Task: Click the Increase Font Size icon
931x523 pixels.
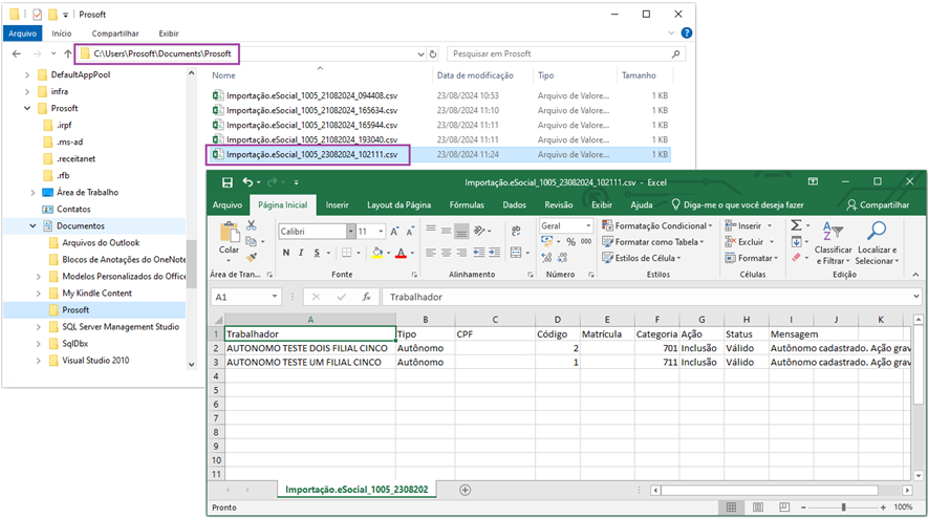Action: pos(395,231)
